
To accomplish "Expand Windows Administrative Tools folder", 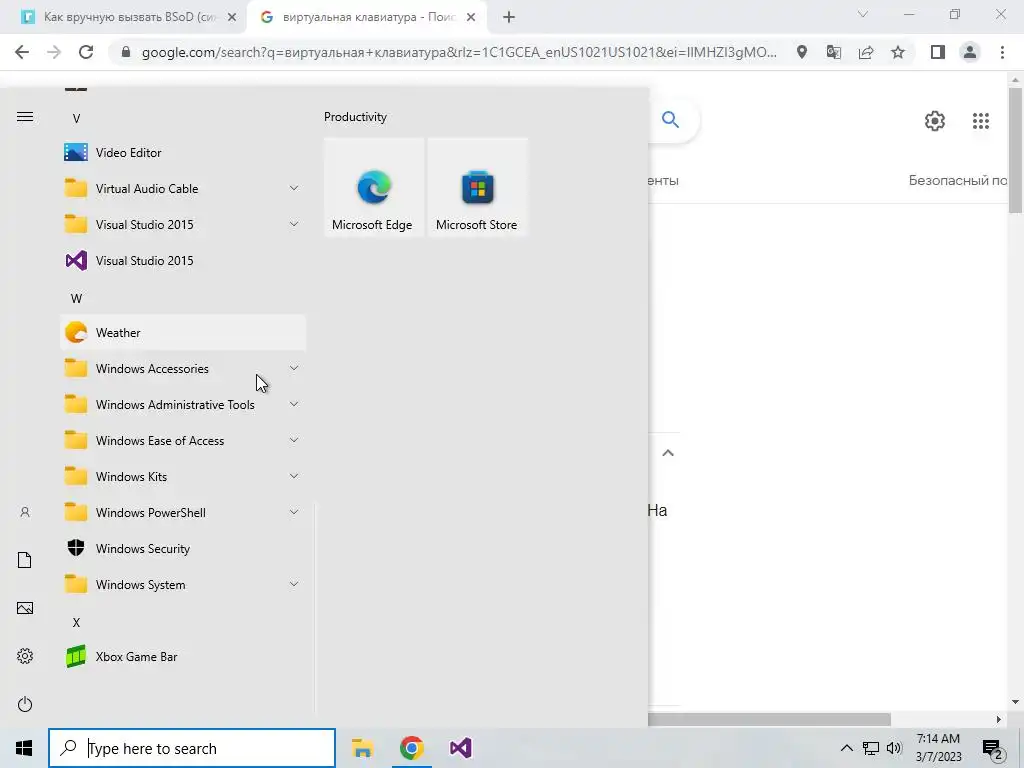I will click(x=183, y=404).
